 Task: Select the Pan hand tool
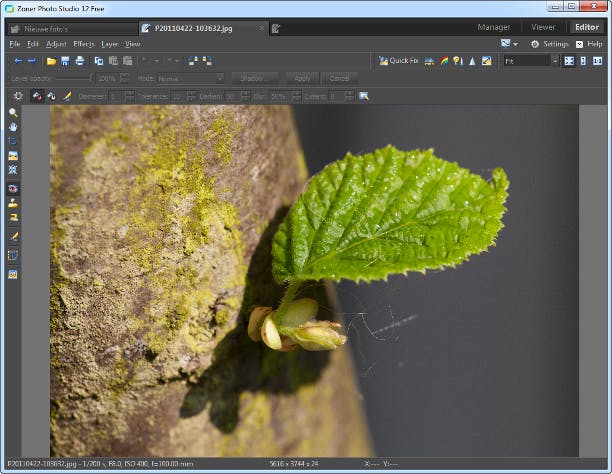coord(13,127)
